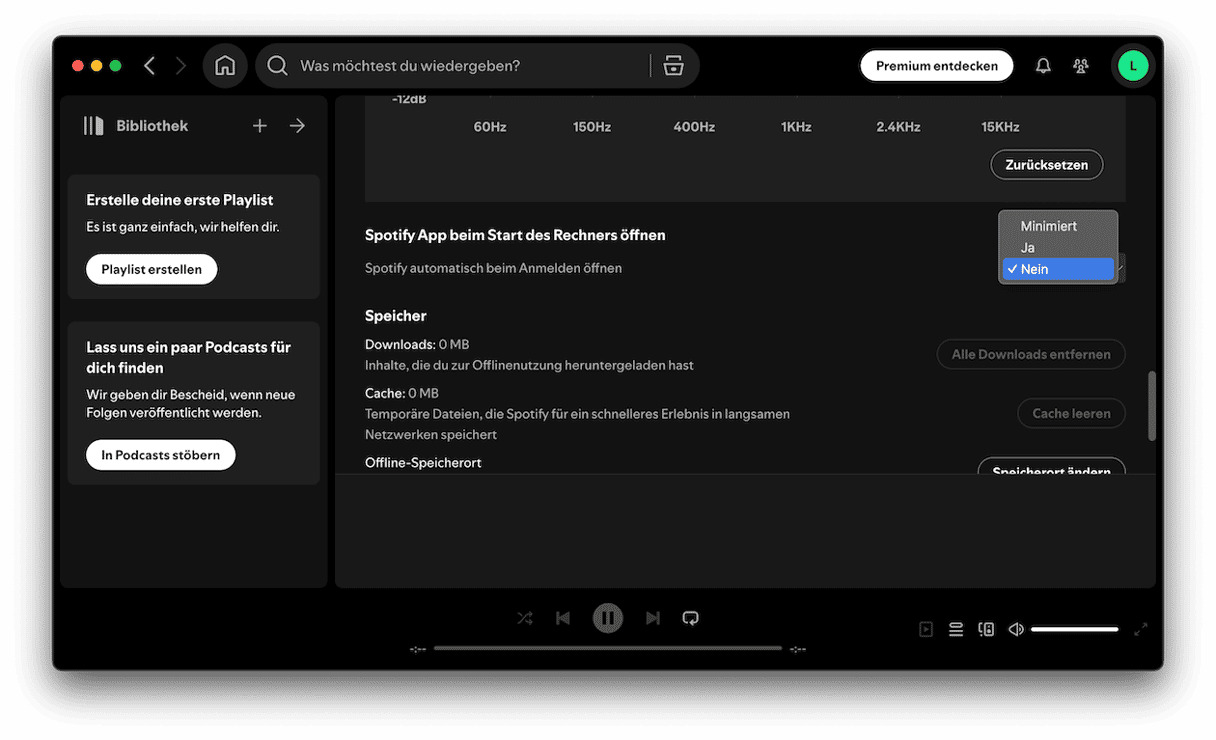This screenshot has width=1216, height=740.
Task: Select 'Ja' in the startup dropdown
Action: point(1058,248)
